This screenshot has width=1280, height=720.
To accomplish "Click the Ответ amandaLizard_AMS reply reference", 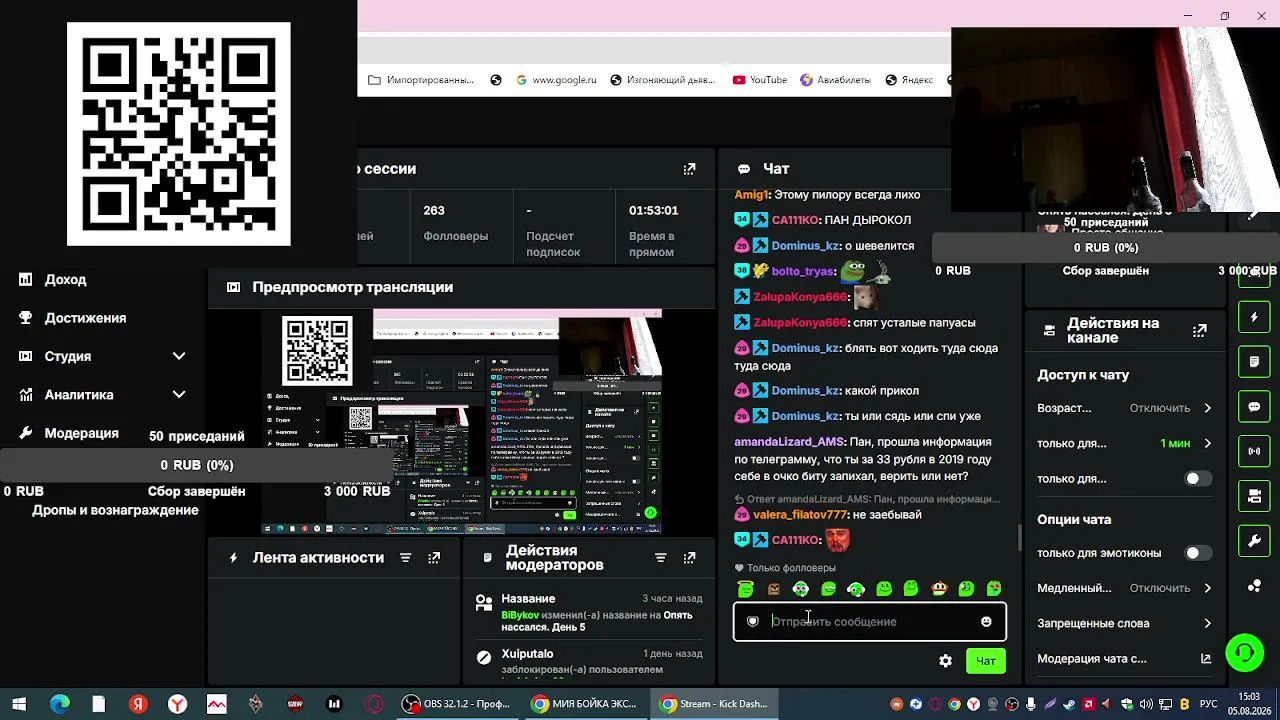I will coord(867,499).
